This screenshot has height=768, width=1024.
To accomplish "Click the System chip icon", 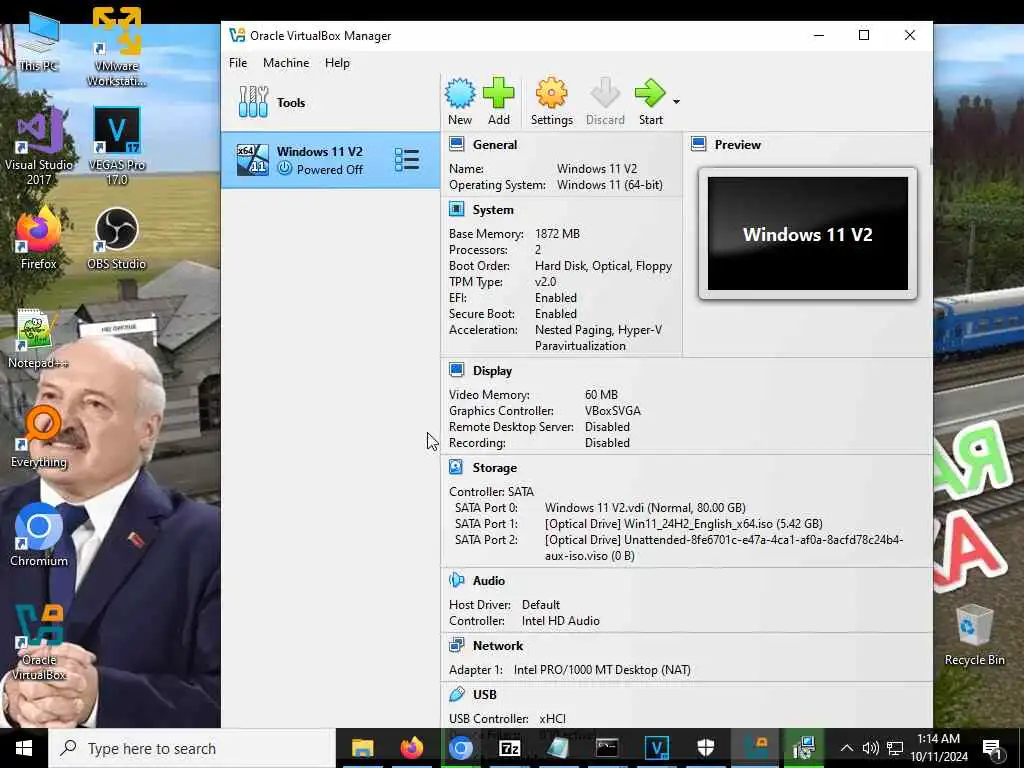I will tap(456, 209).
